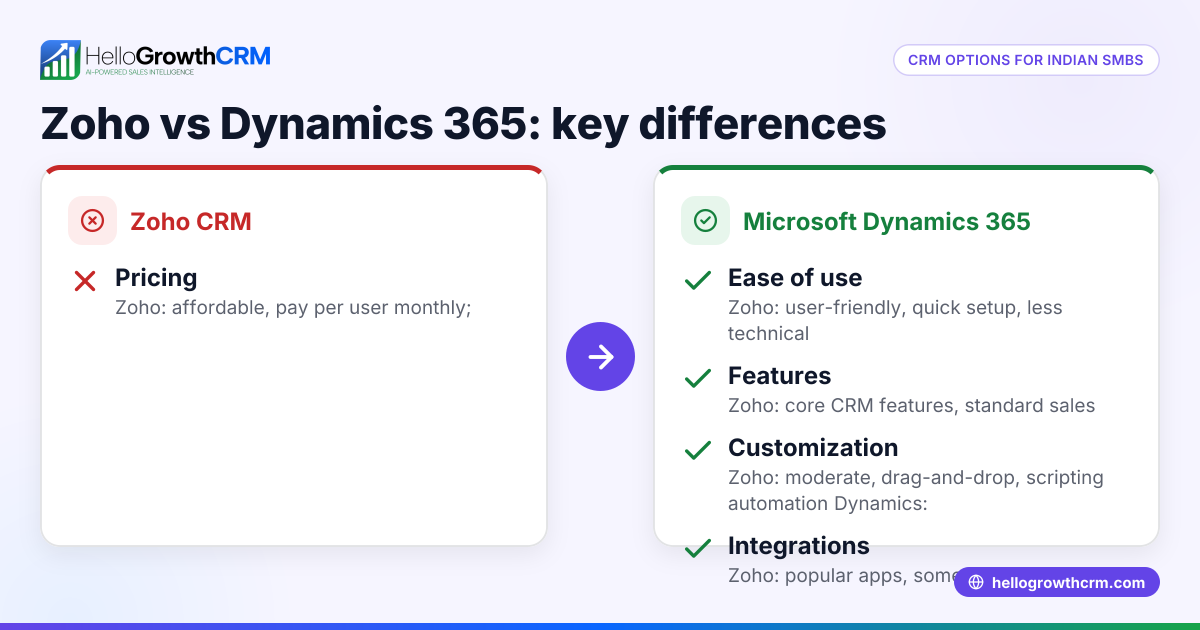Click the Zoho CRM card title
The image size is (1200, 630).
pos(190,221)
